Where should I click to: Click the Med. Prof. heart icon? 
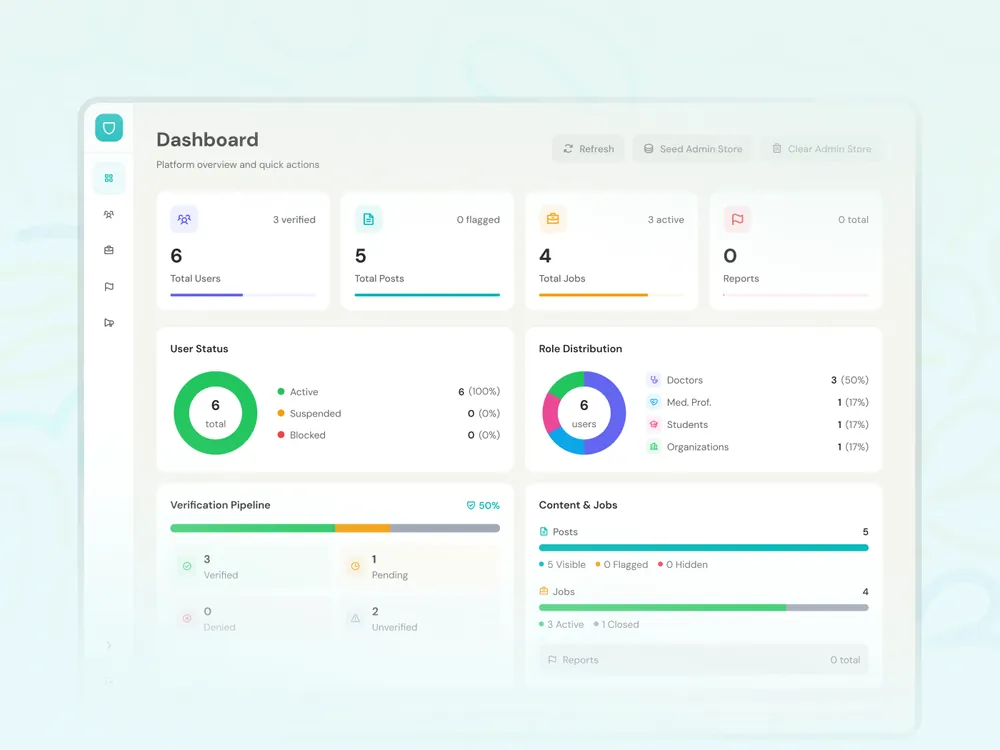(x=654, y=402)
